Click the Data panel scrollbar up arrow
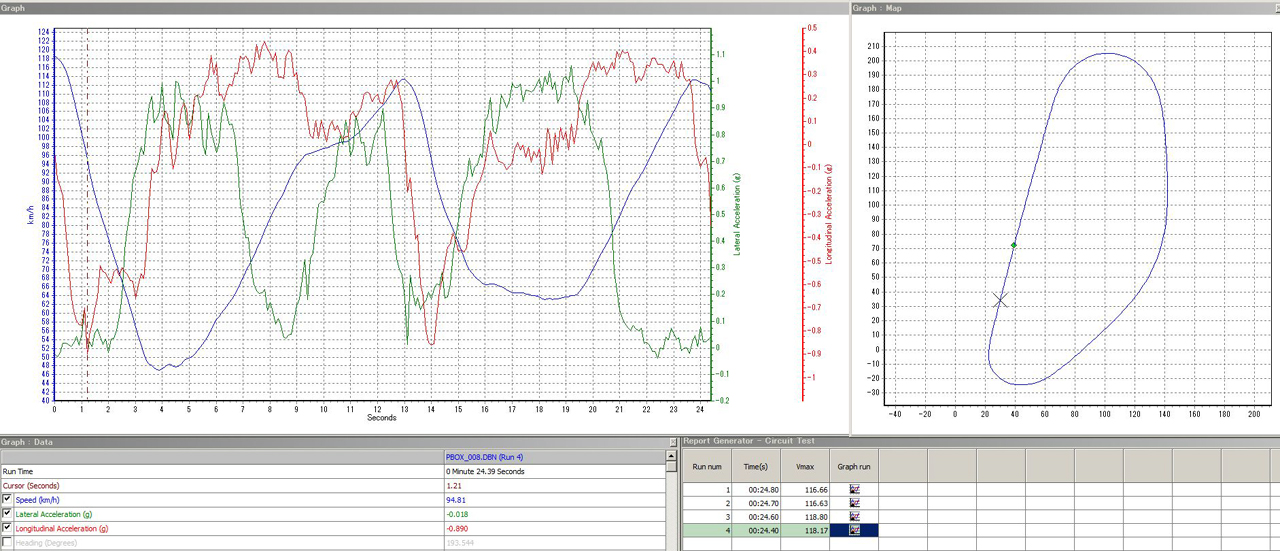1280x551 pixels. click(x=672, y=457)
